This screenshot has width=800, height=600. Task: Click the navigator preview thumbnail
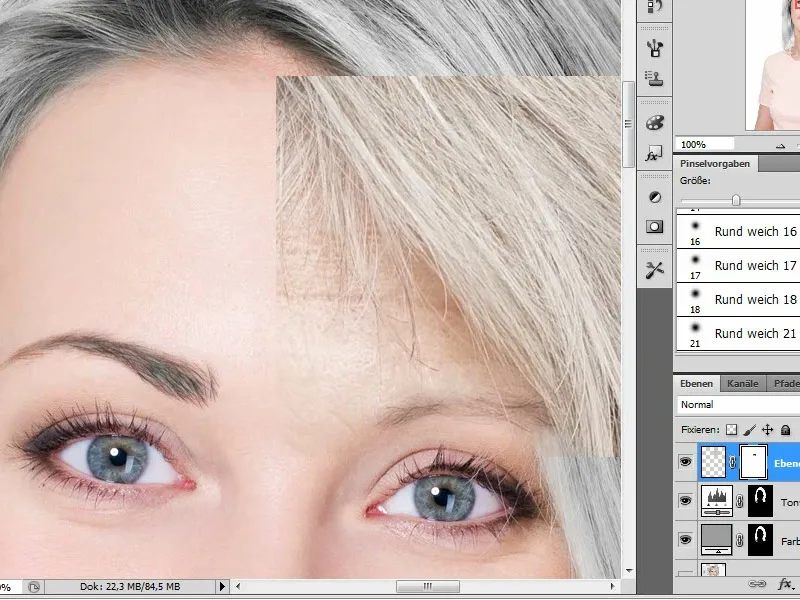tap(772, 65)
